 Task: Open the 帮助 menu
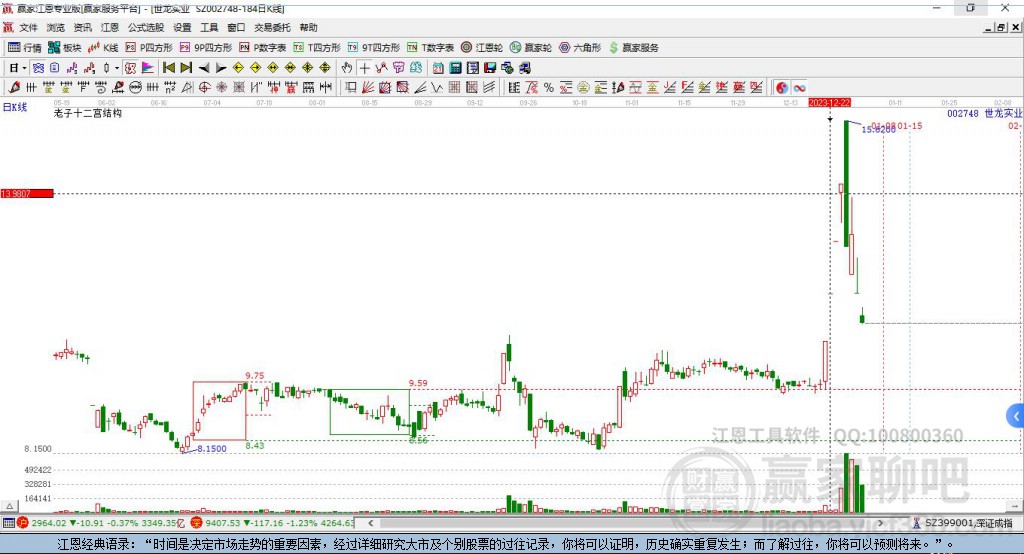click(x=308, y=27)
